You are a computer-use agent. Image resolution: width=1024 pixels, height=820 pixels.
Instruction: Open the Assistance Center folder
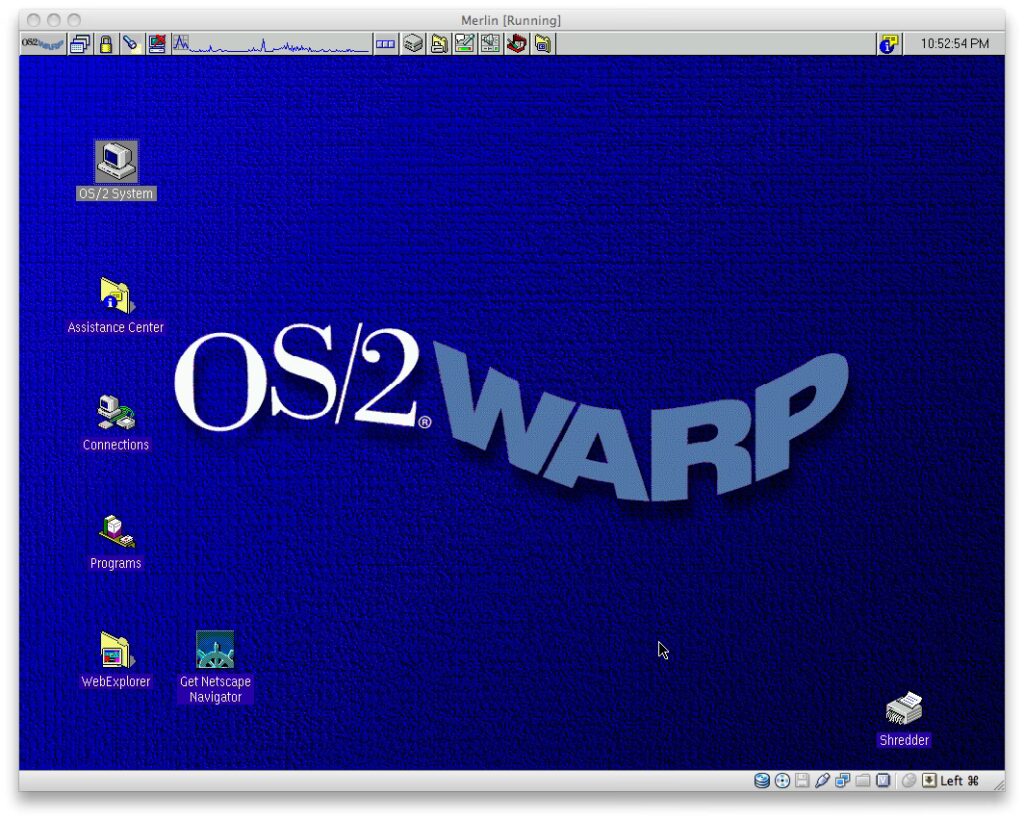116,296
